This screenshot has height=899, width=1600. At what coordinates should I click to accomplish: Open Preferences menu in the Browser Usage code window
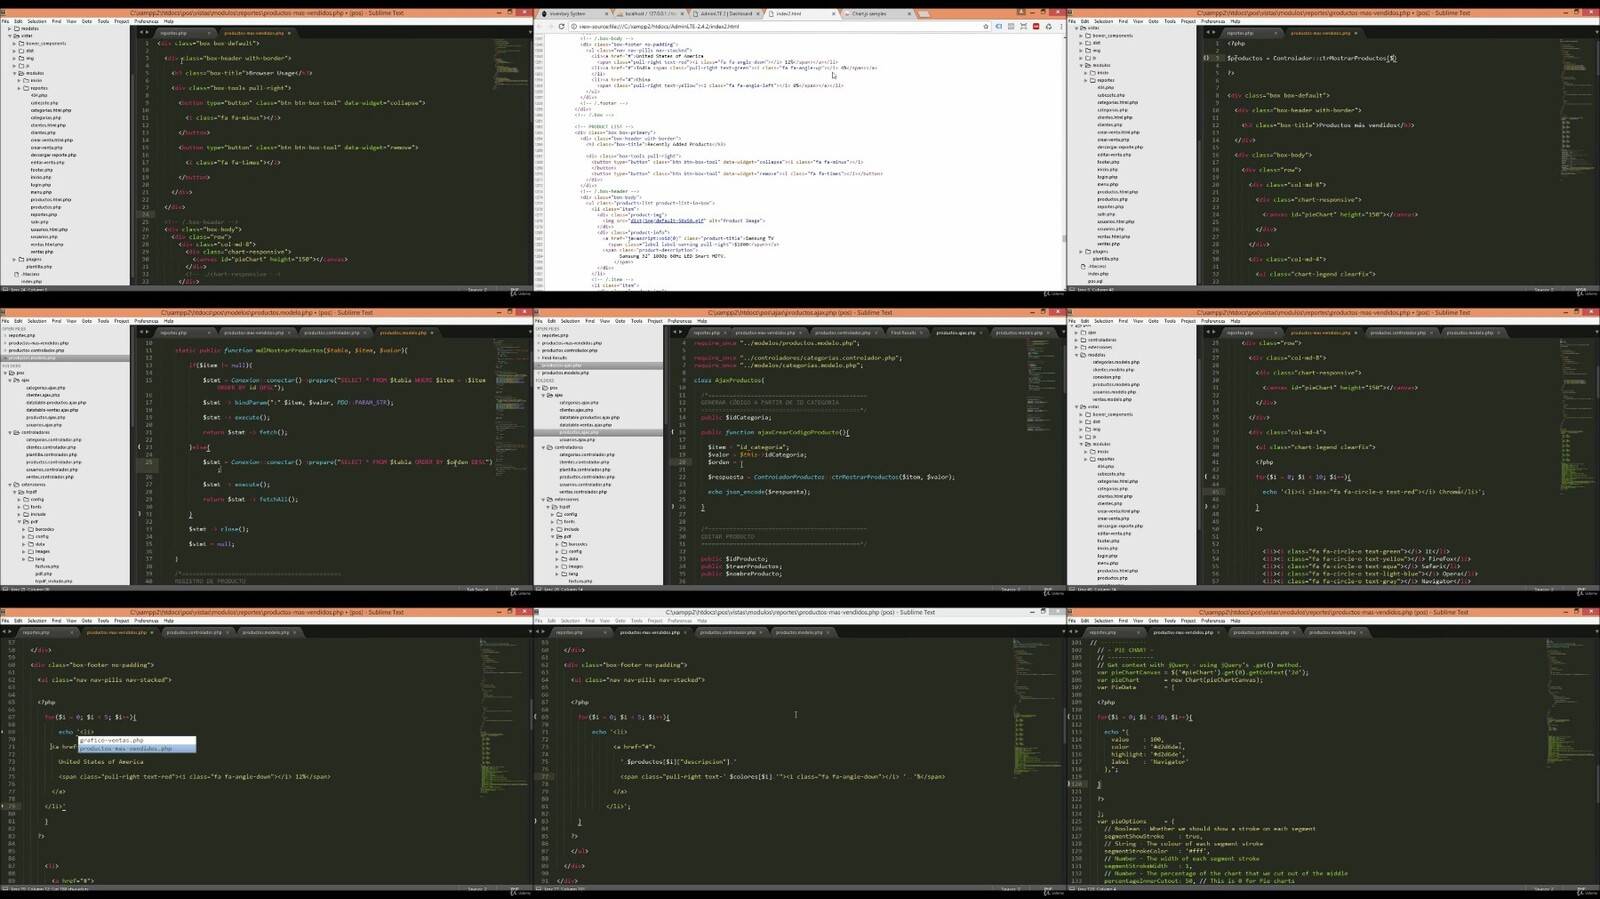tap(146, 20)
